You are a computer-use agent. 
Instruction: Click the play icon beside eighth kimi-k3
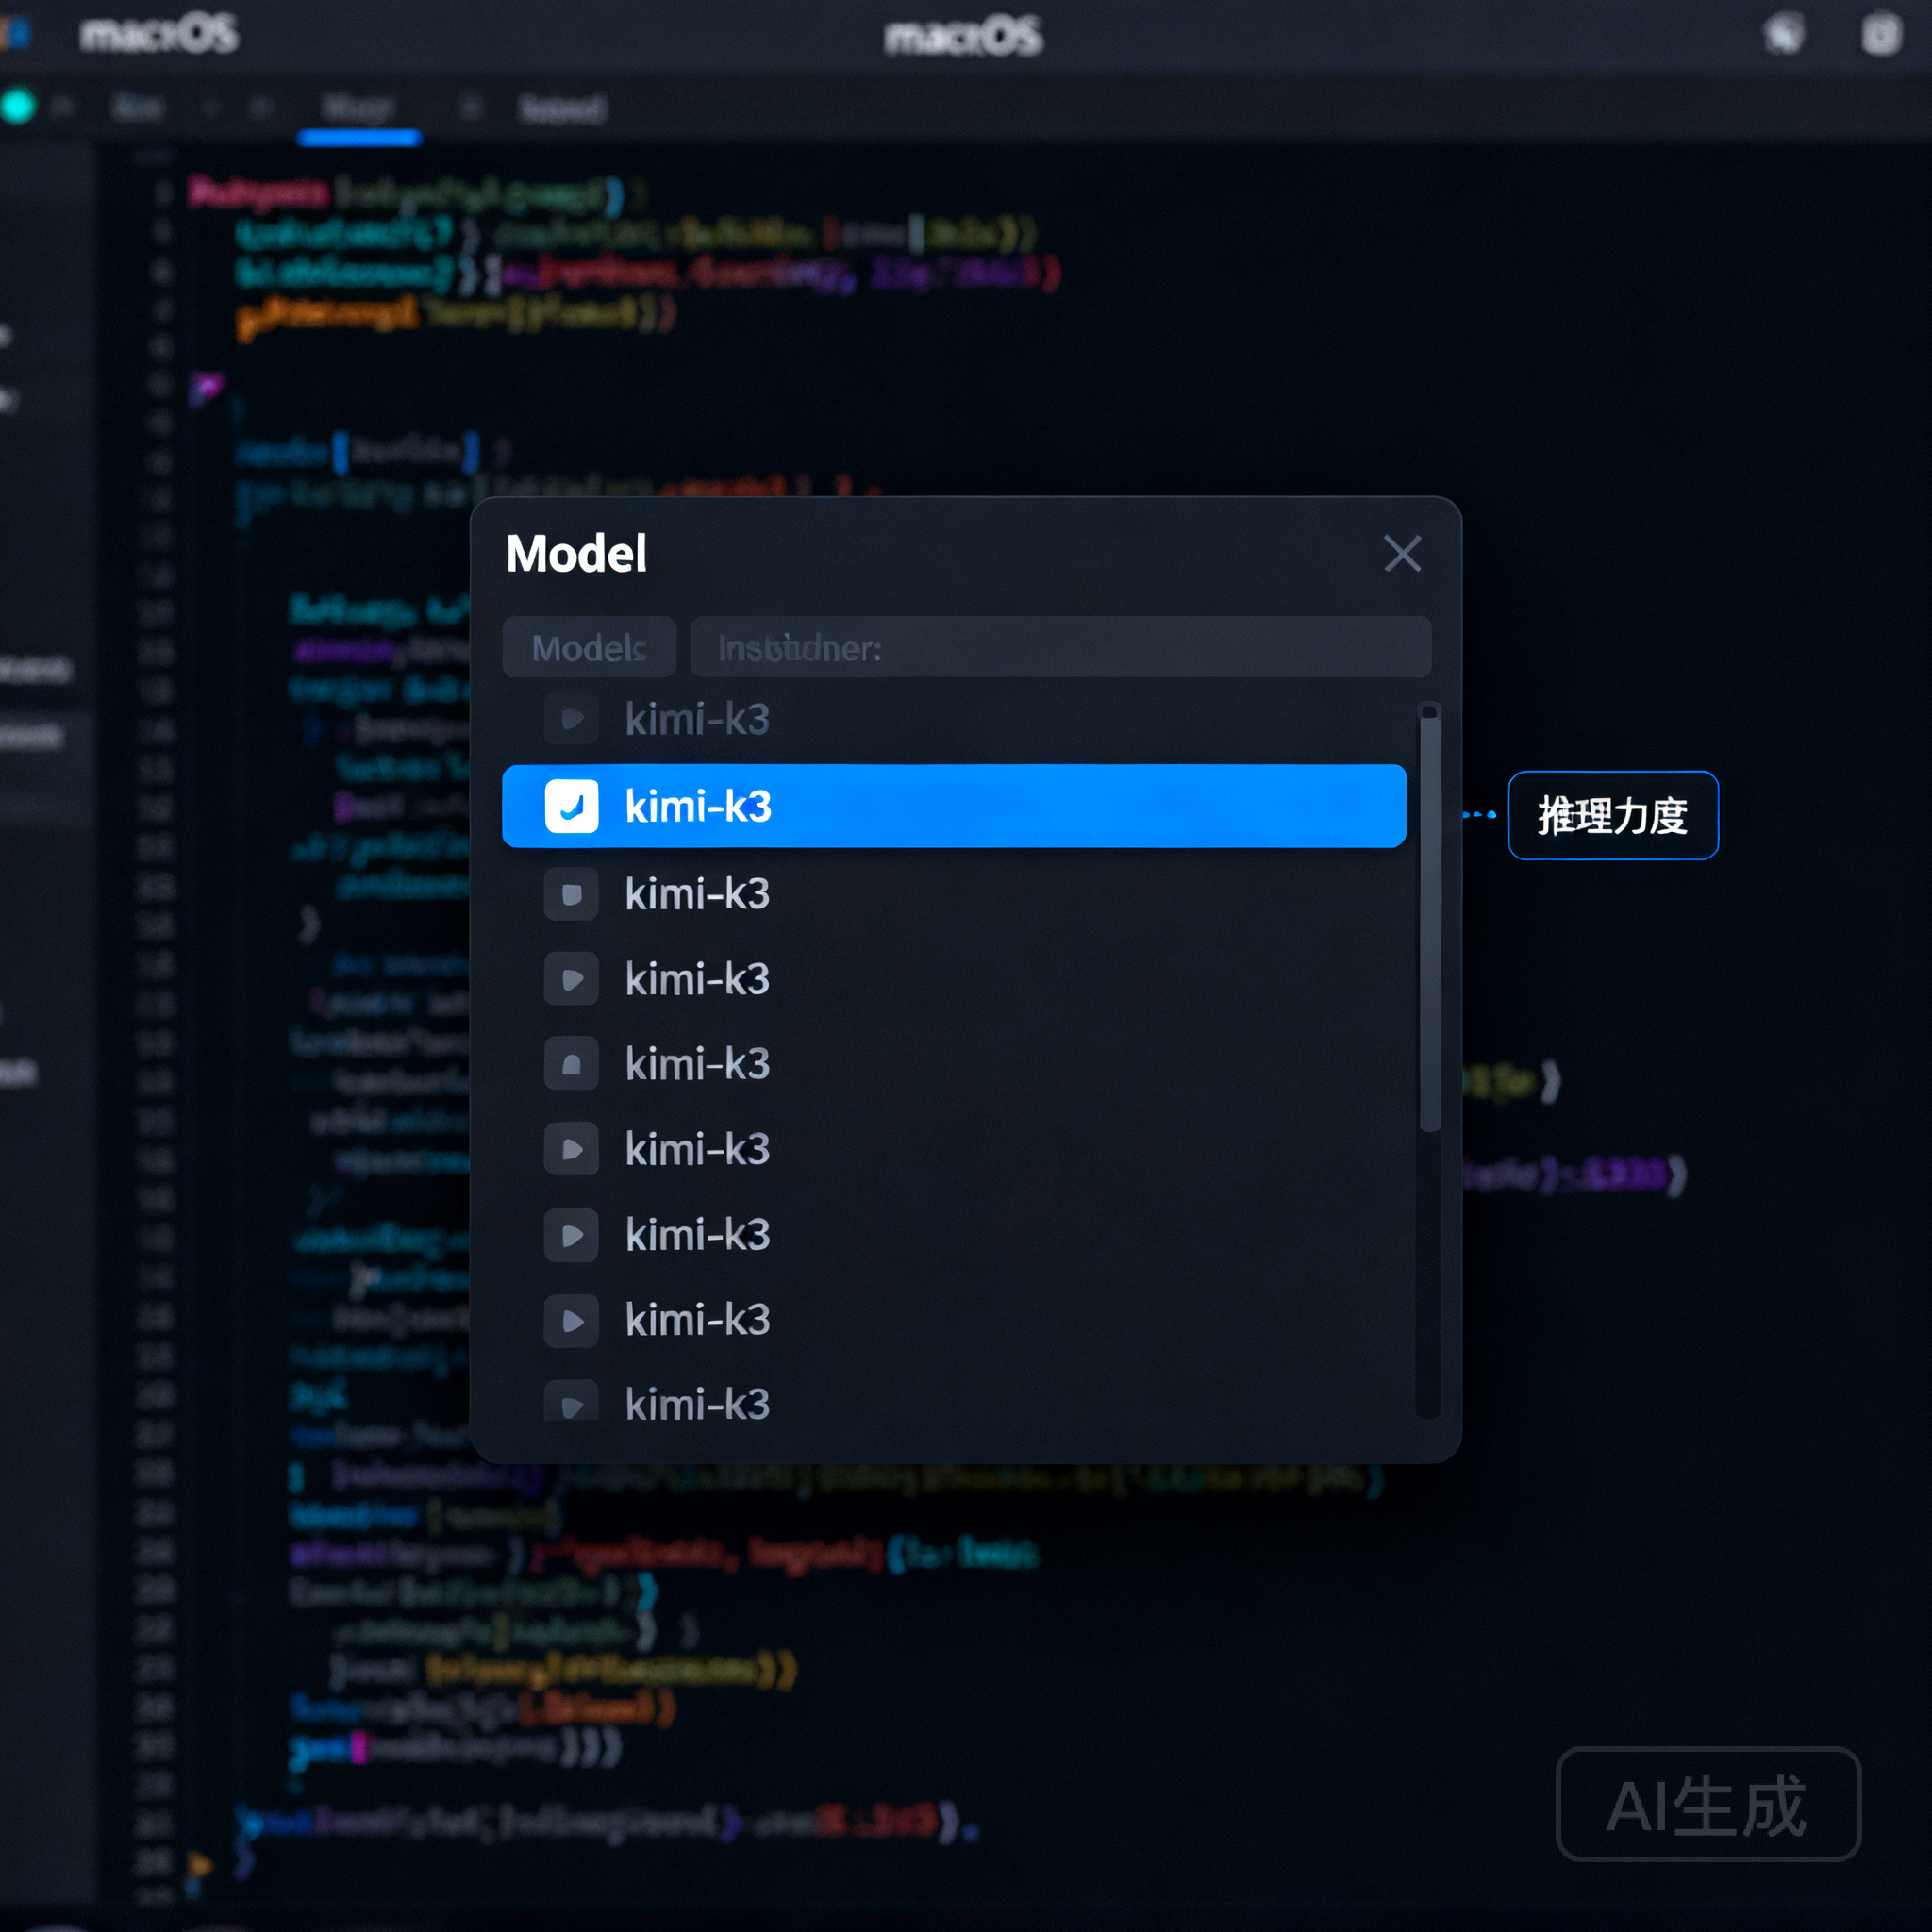[x=571, y=1321]
